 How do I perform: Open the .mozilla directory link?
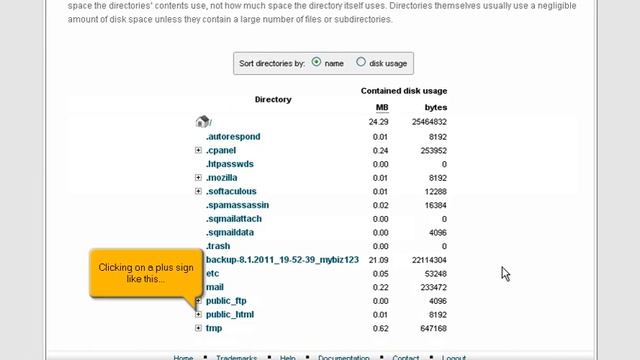(222, 178)
